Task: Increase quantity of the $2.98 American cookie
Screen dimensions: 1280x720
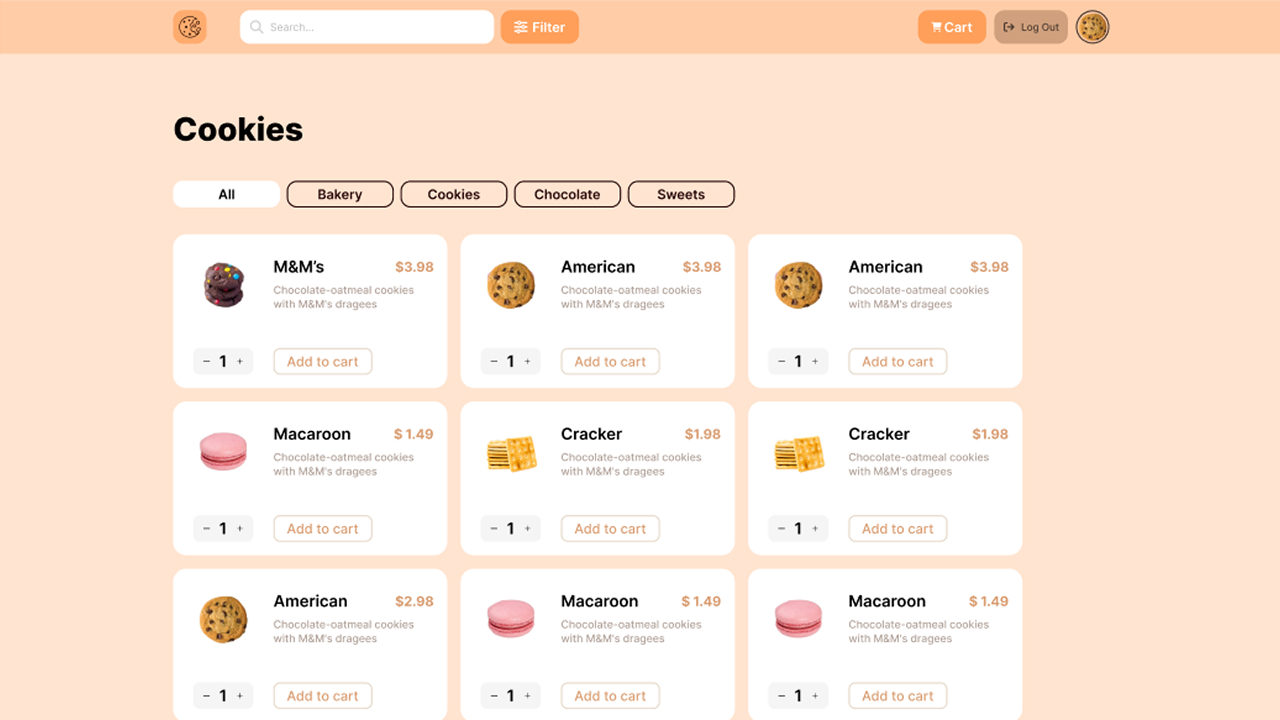Action: point(239,695)
